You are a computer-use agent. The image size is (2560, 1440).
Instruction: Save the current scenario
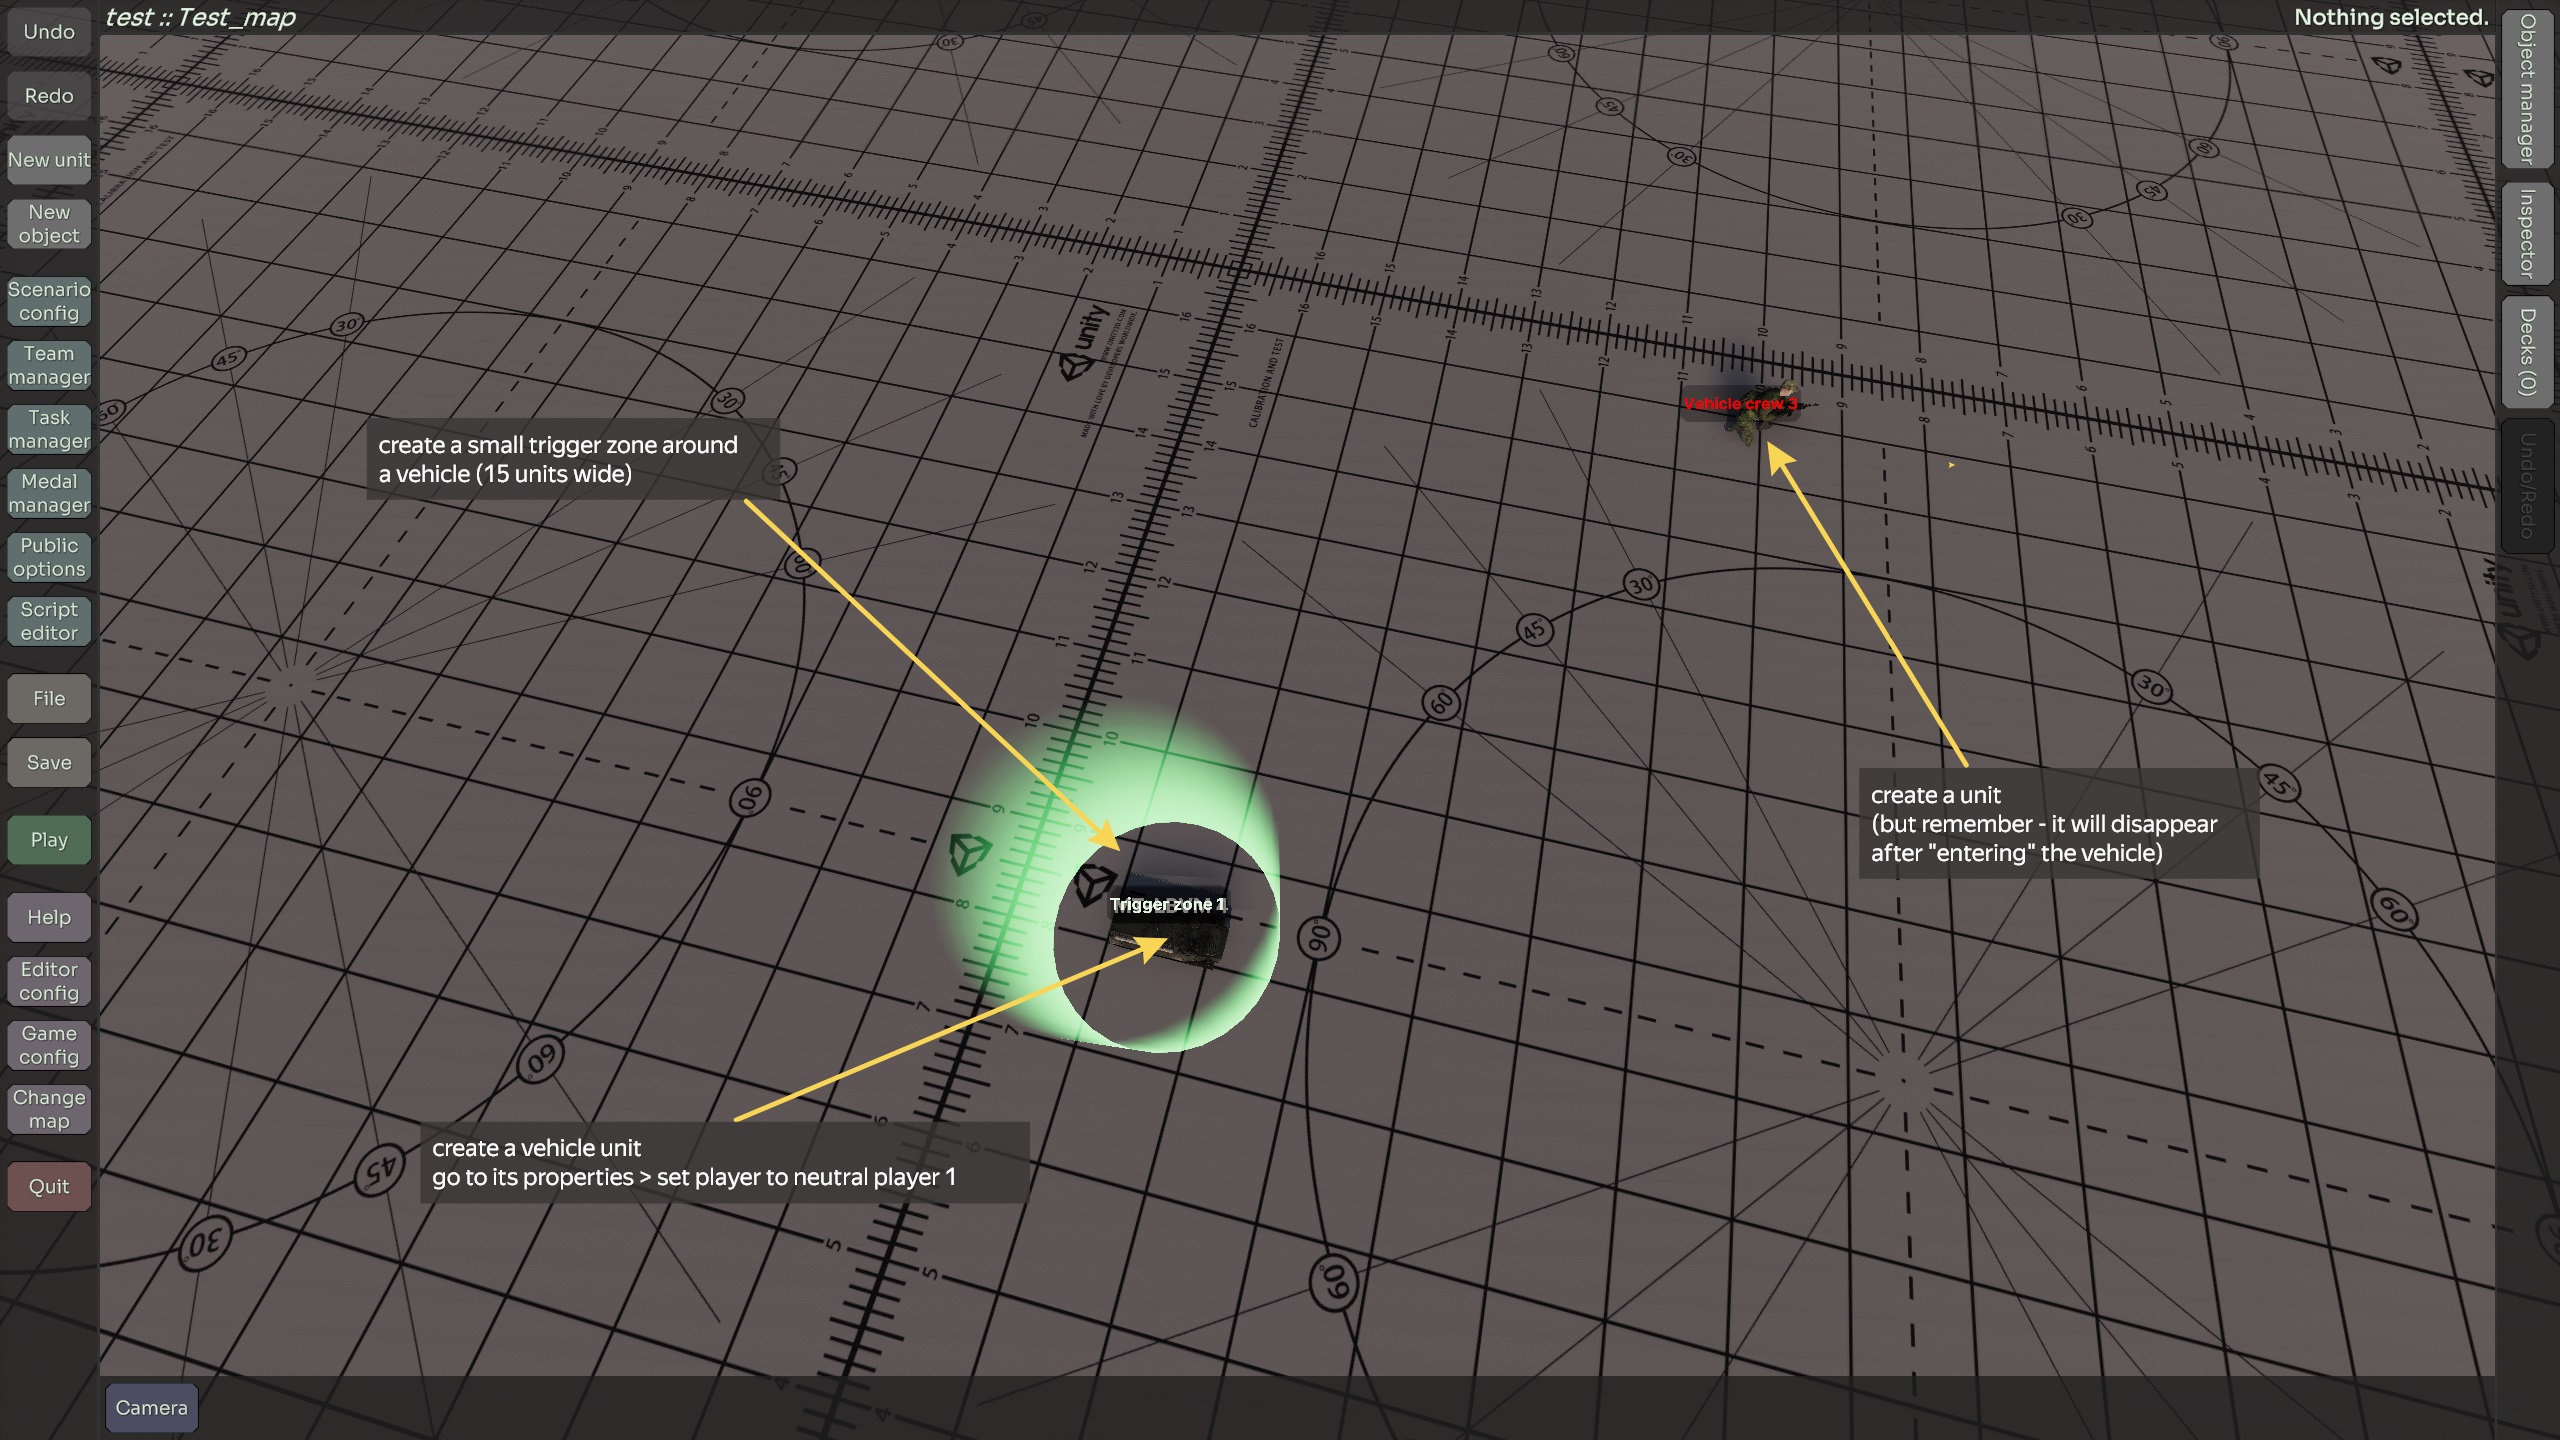point(49,763)
